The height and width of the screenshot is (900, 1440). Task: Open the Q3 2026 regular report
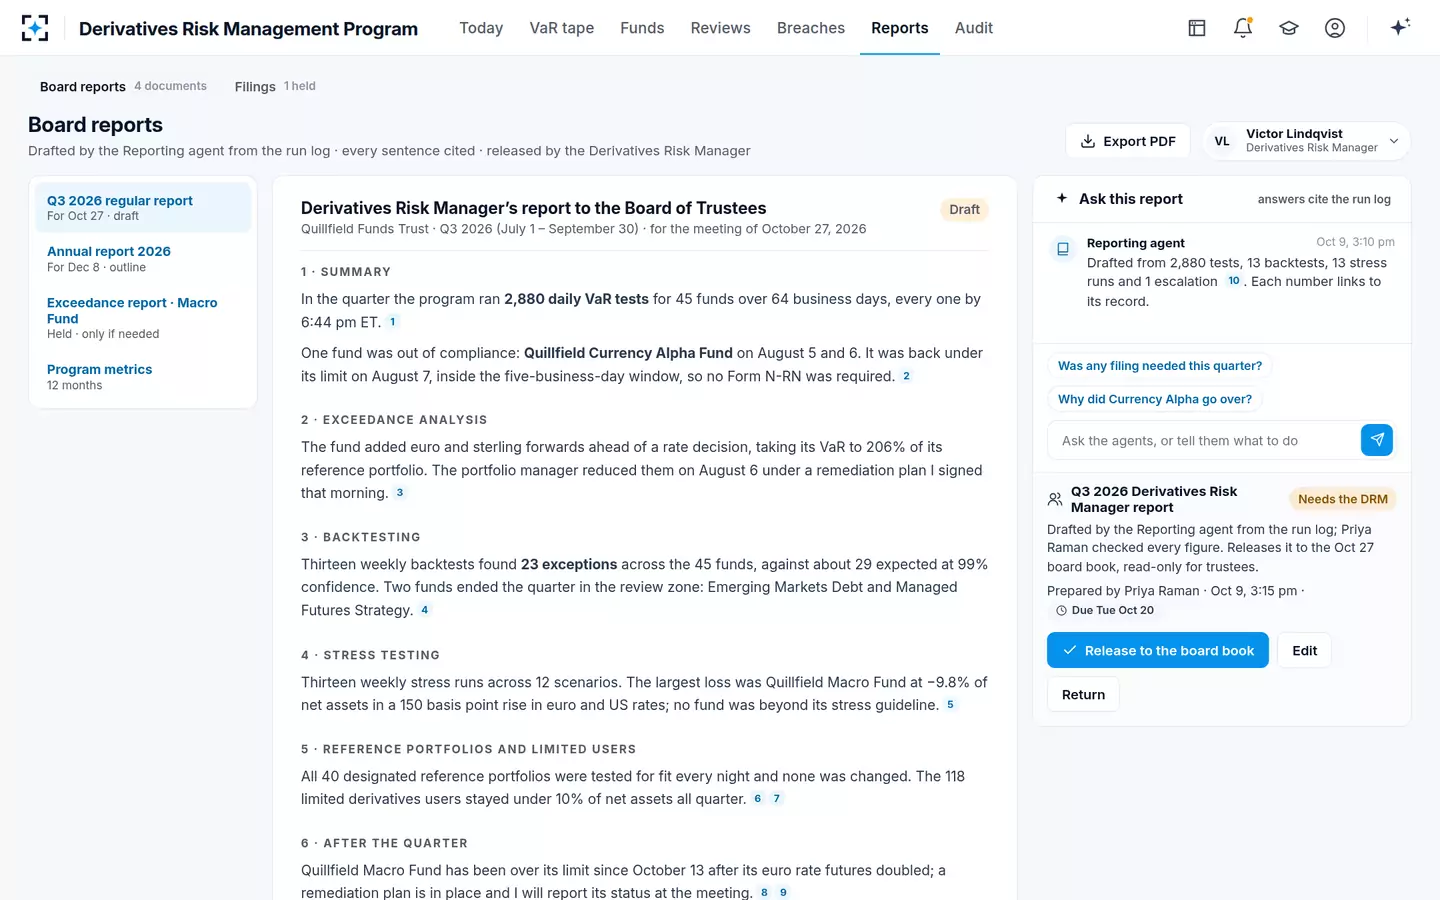pos(143,207)
